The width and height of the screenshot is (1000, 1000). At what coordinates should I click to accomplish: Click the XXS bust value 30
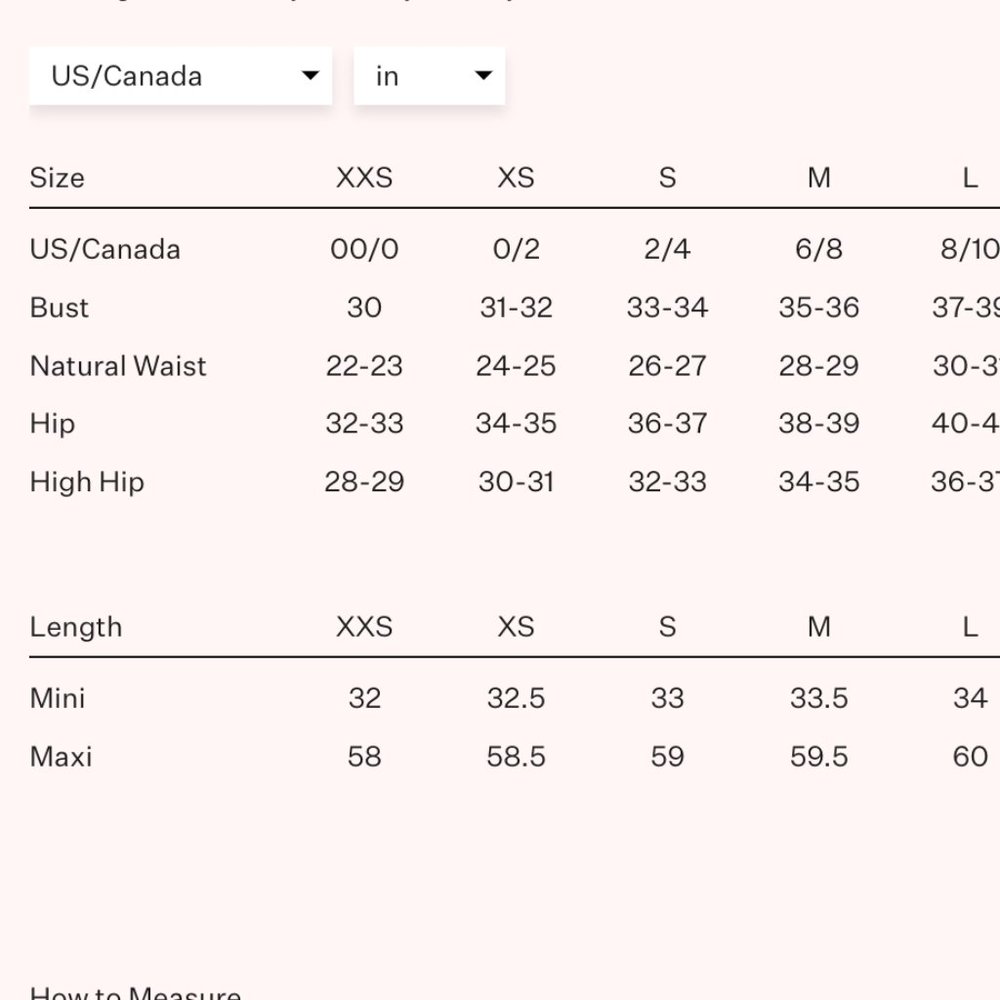pos(364,308)
